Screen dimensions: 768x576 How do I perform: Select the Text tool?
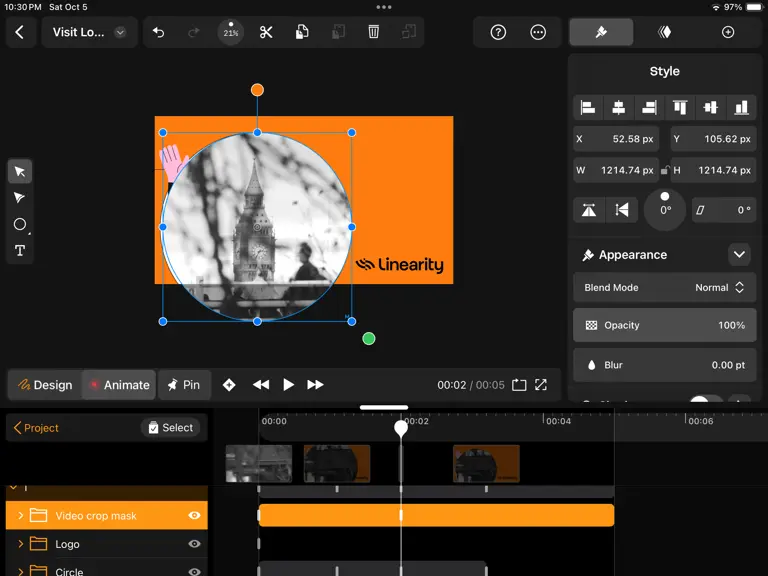pos(20,251)
